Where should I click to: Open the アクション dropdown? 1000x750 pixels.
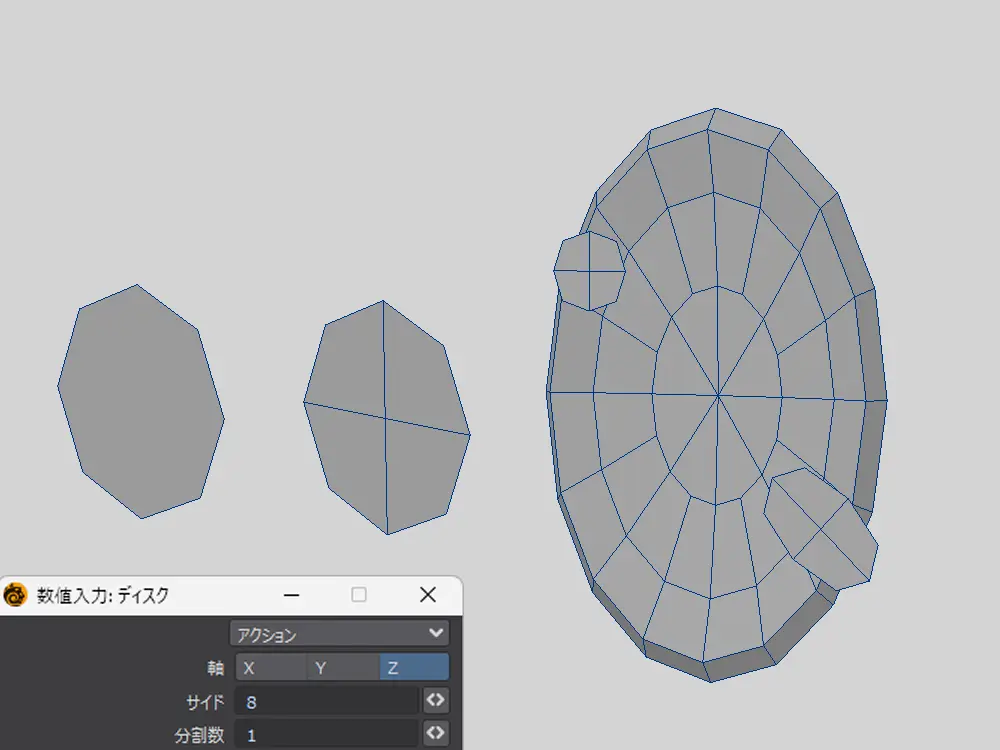pos(339,634)
